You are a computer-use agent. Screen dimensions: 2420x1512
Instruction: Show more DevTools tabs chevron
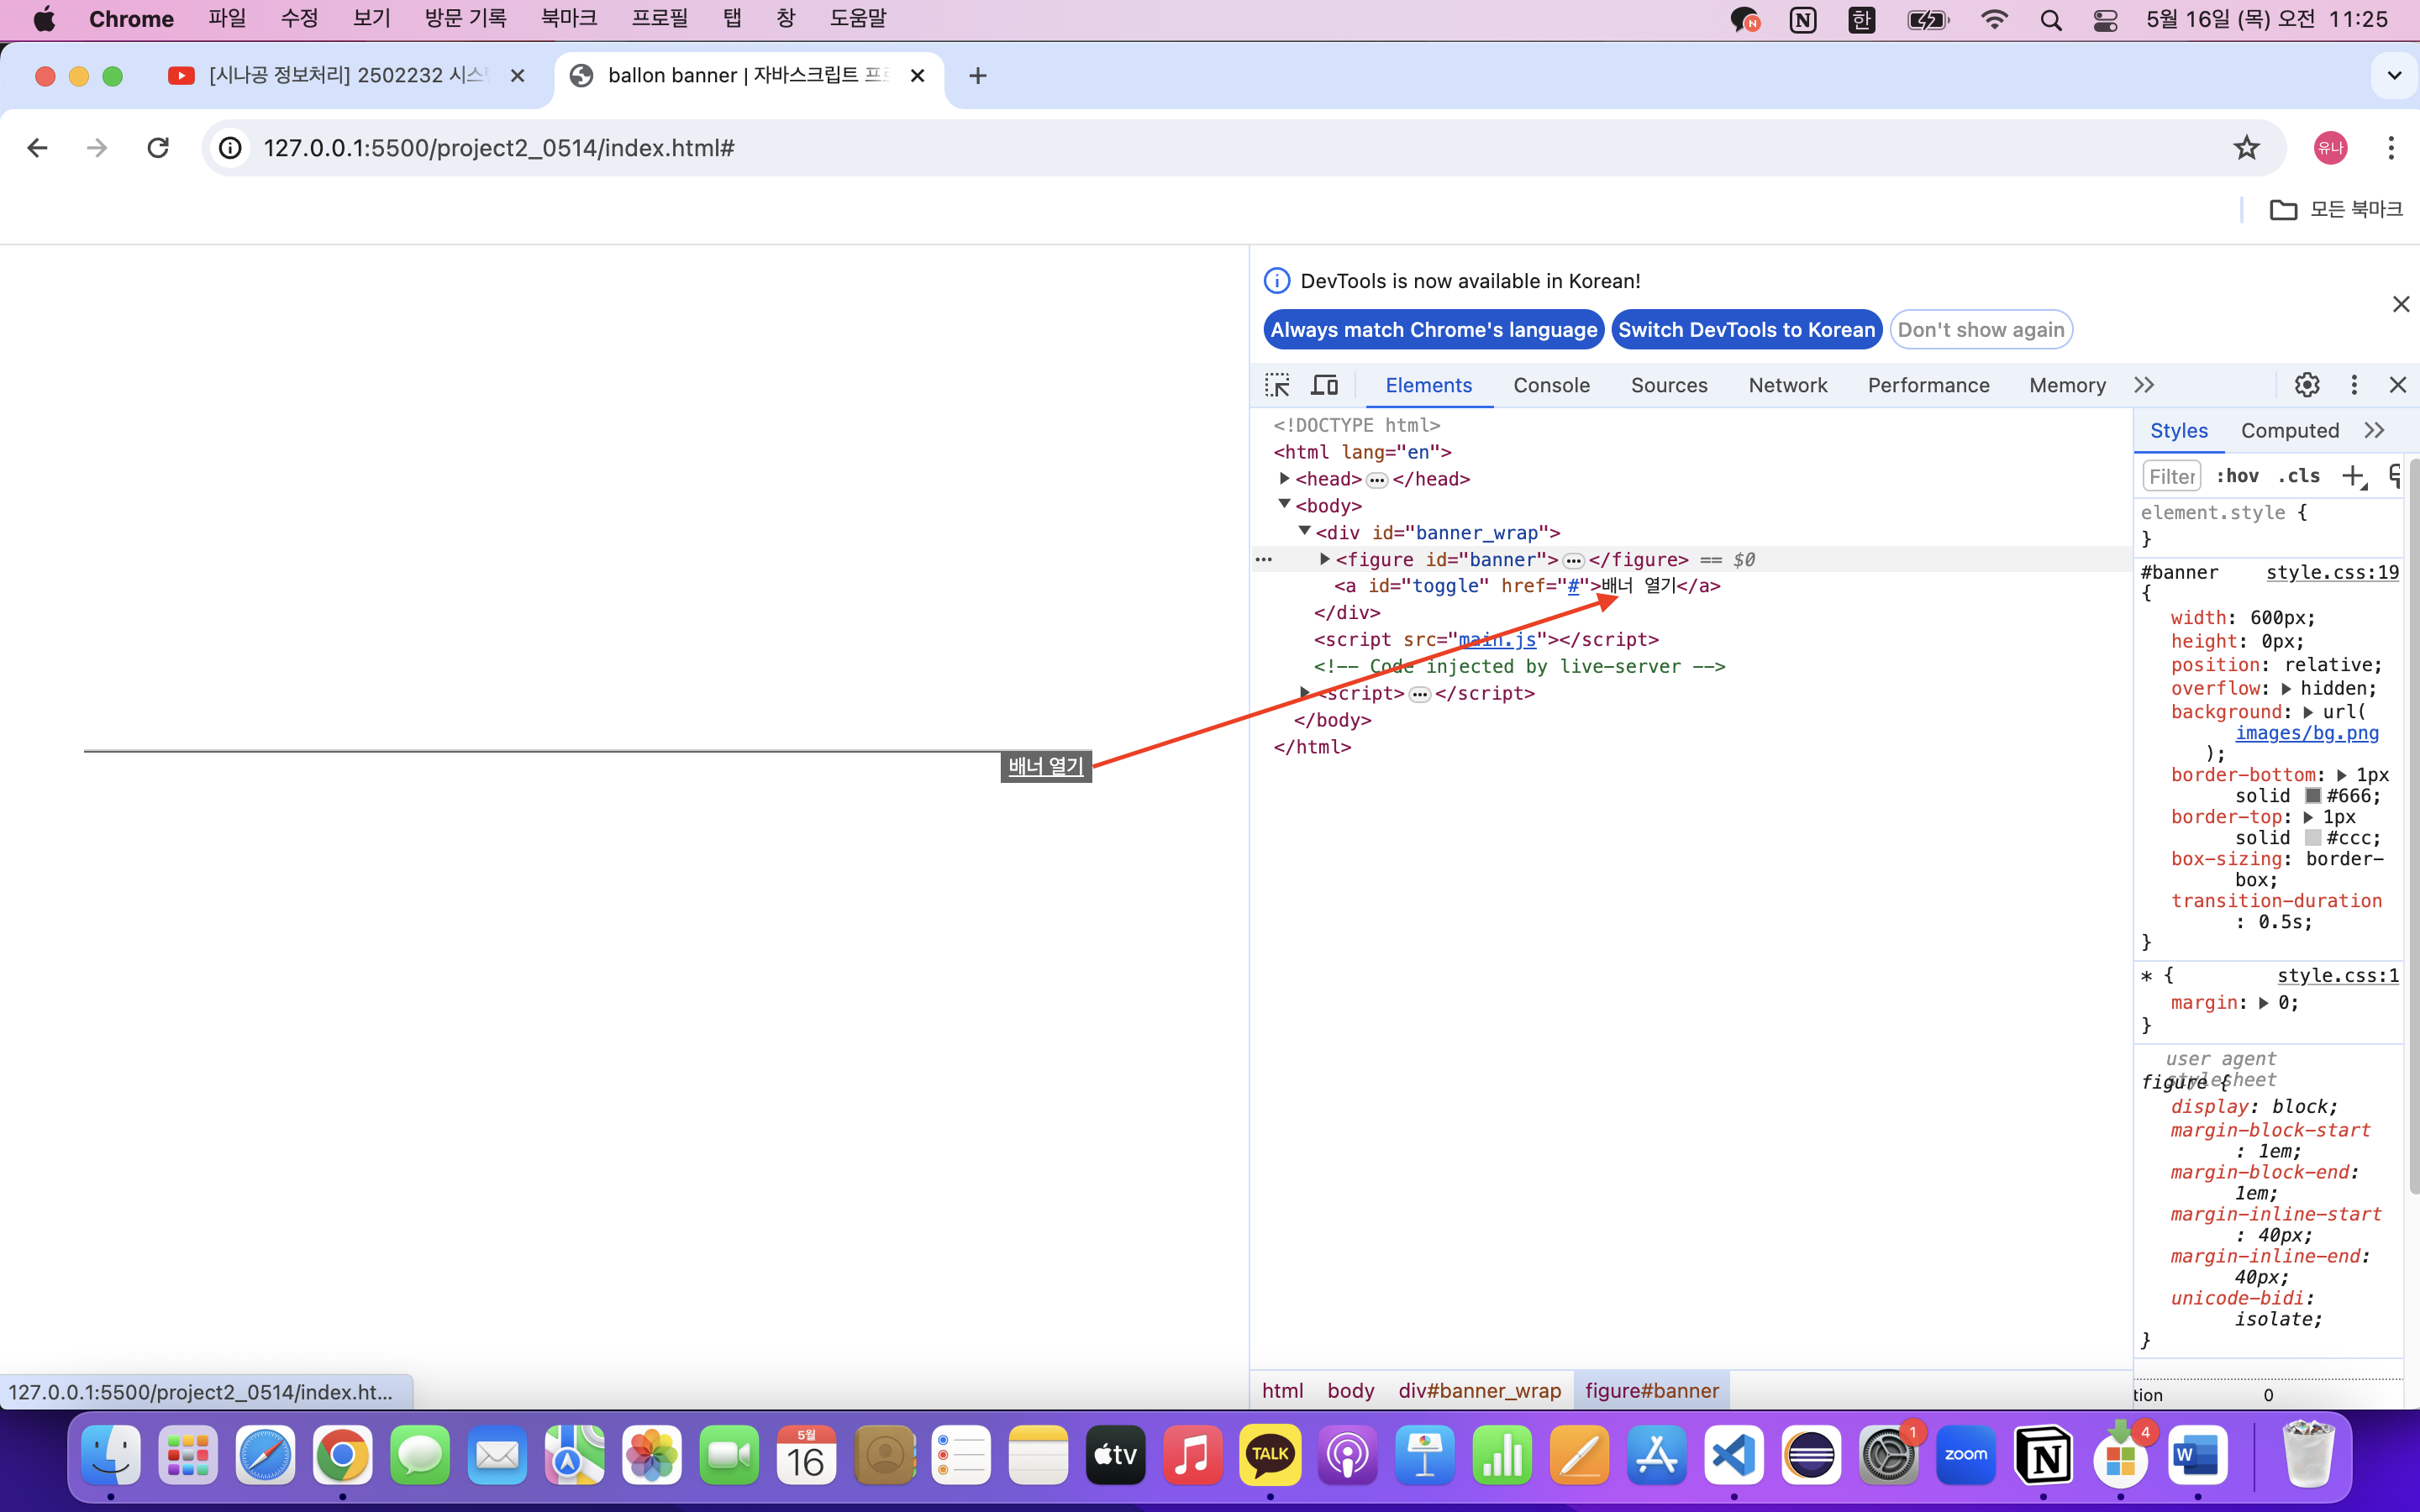coord(2144,385)
